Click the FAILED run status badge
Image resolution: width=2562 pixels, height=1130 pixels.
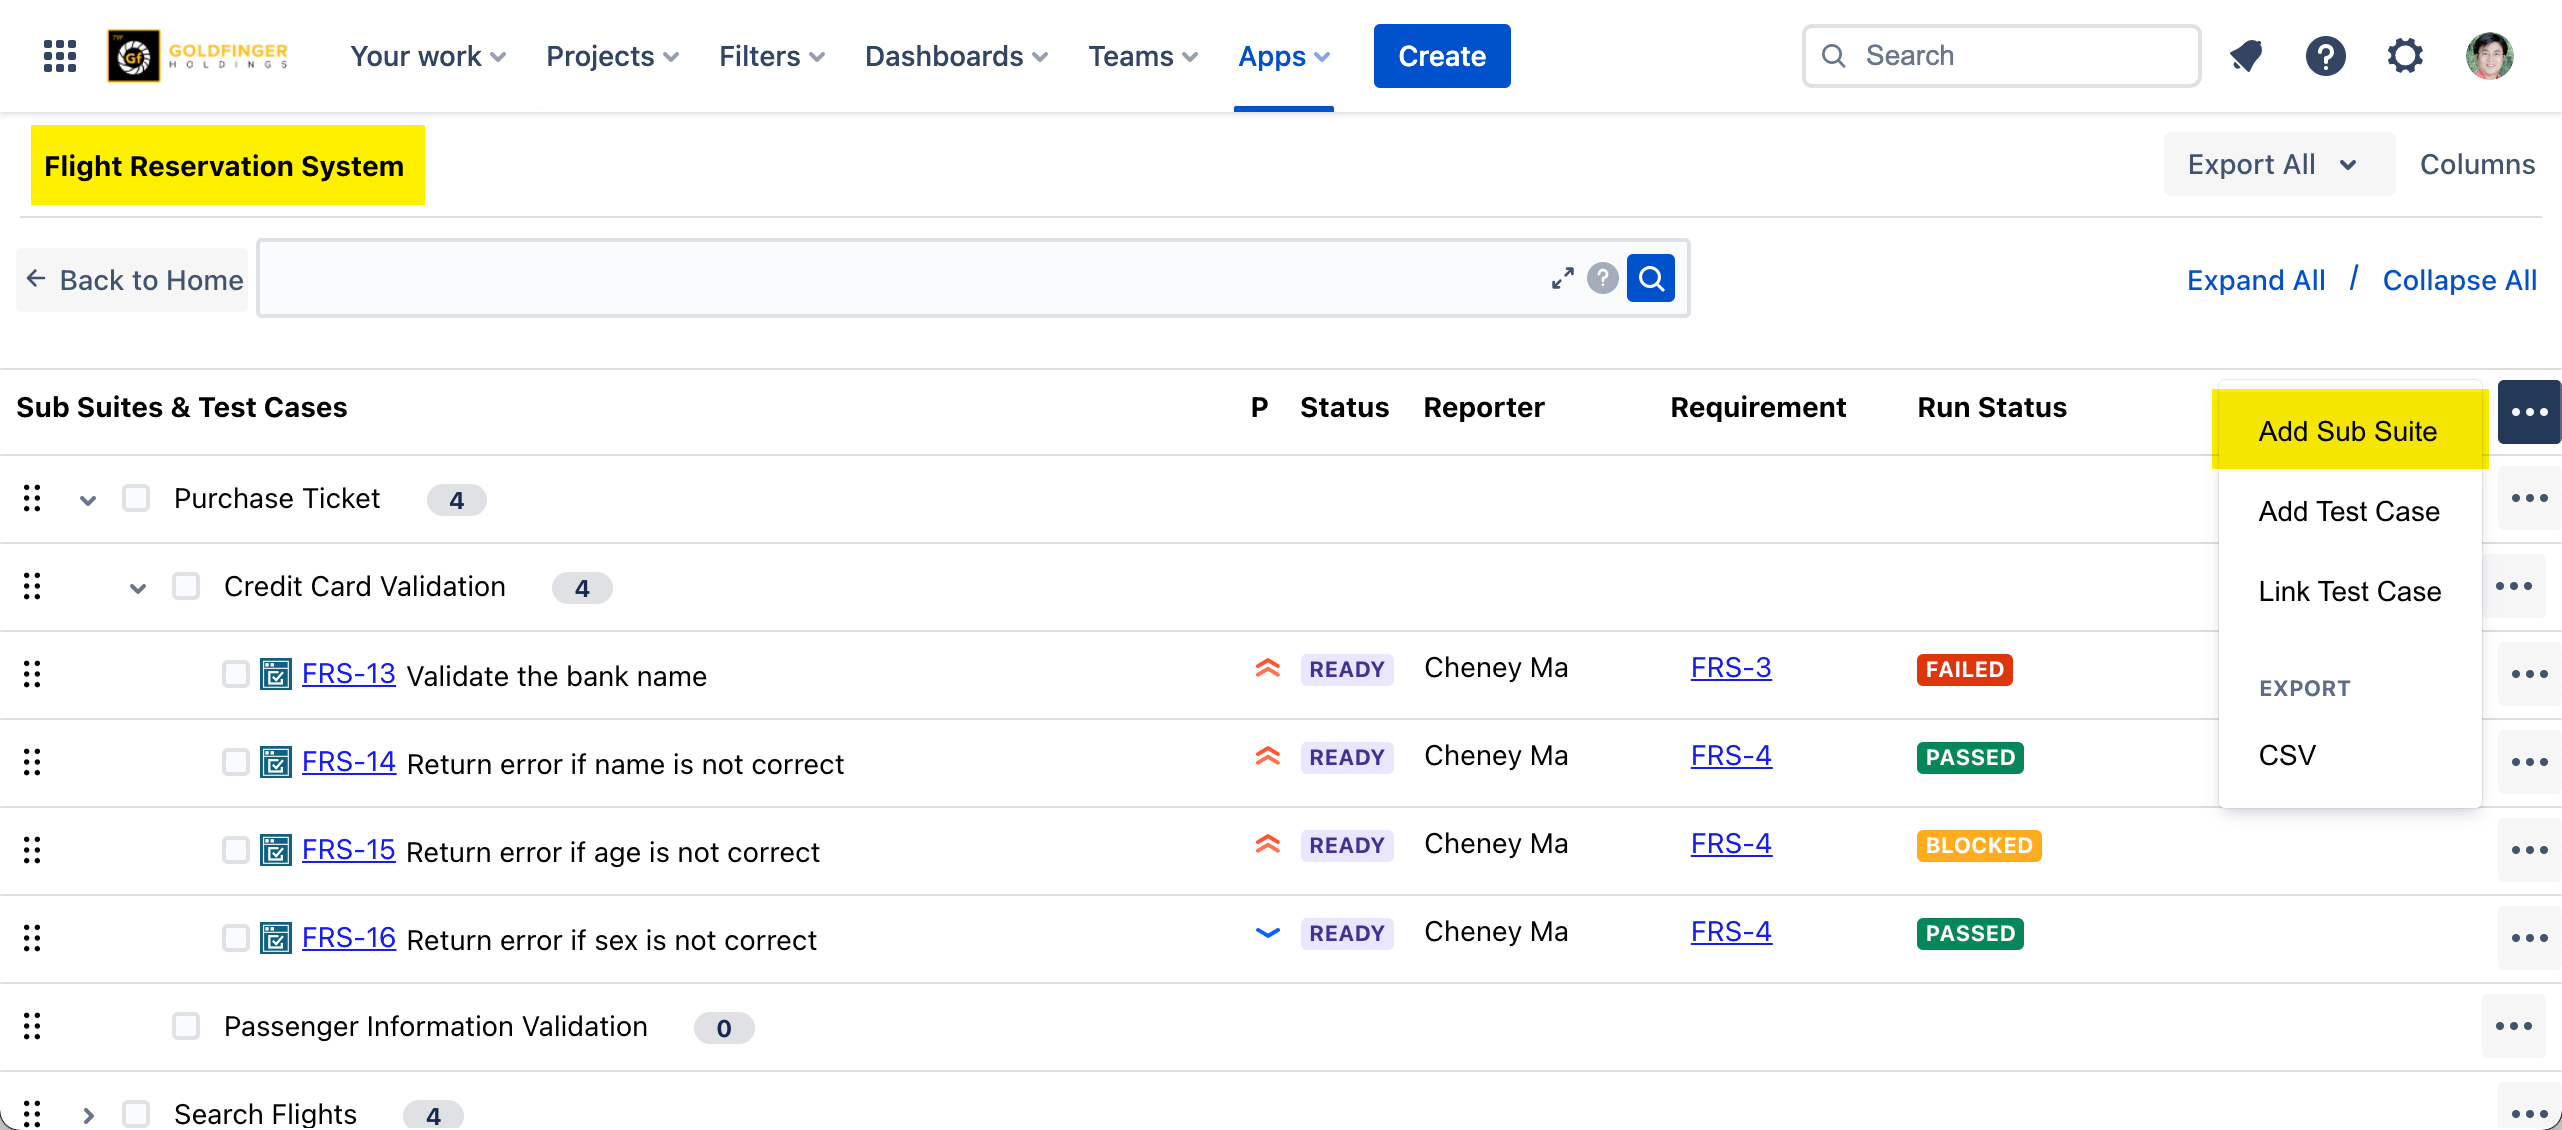click(x=1964, y=669)
